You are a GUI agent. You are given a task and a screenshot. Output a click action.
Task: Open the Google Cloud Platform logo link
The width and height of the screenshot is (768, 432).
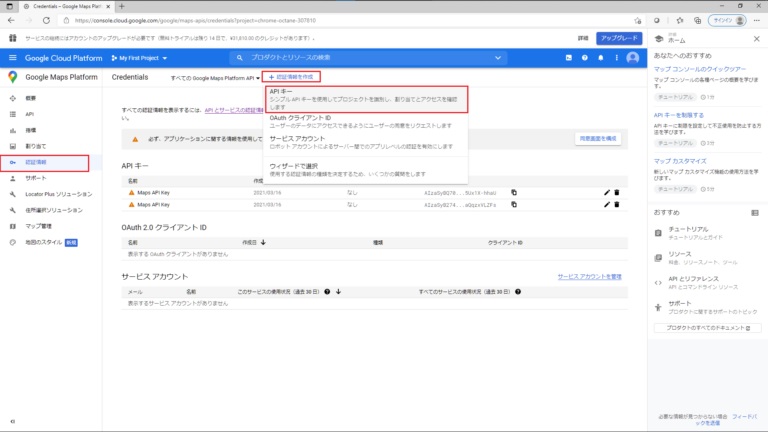(x=64, y=58)
